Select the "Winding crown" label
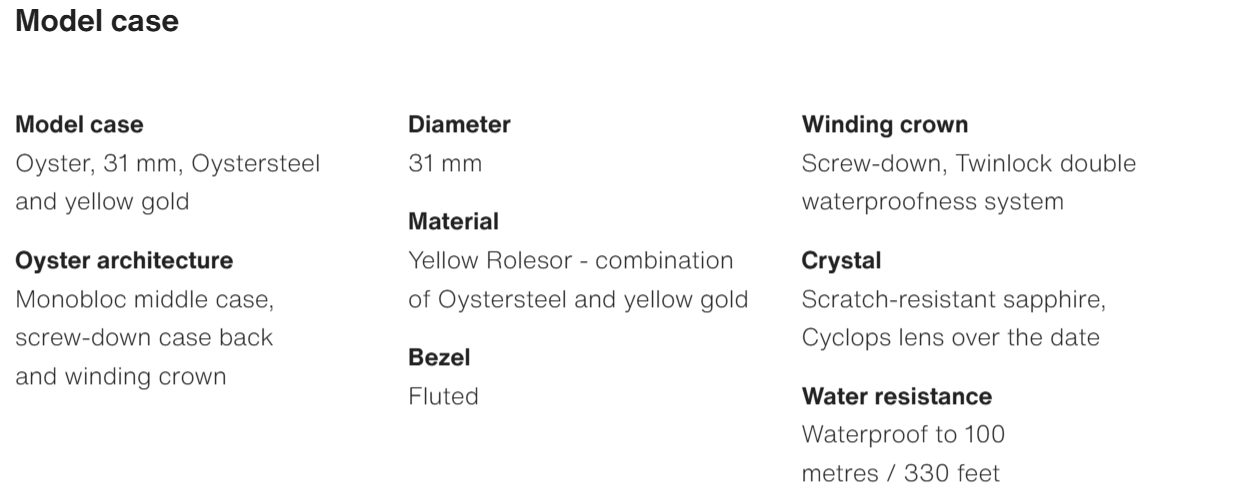 click(885, 125)
